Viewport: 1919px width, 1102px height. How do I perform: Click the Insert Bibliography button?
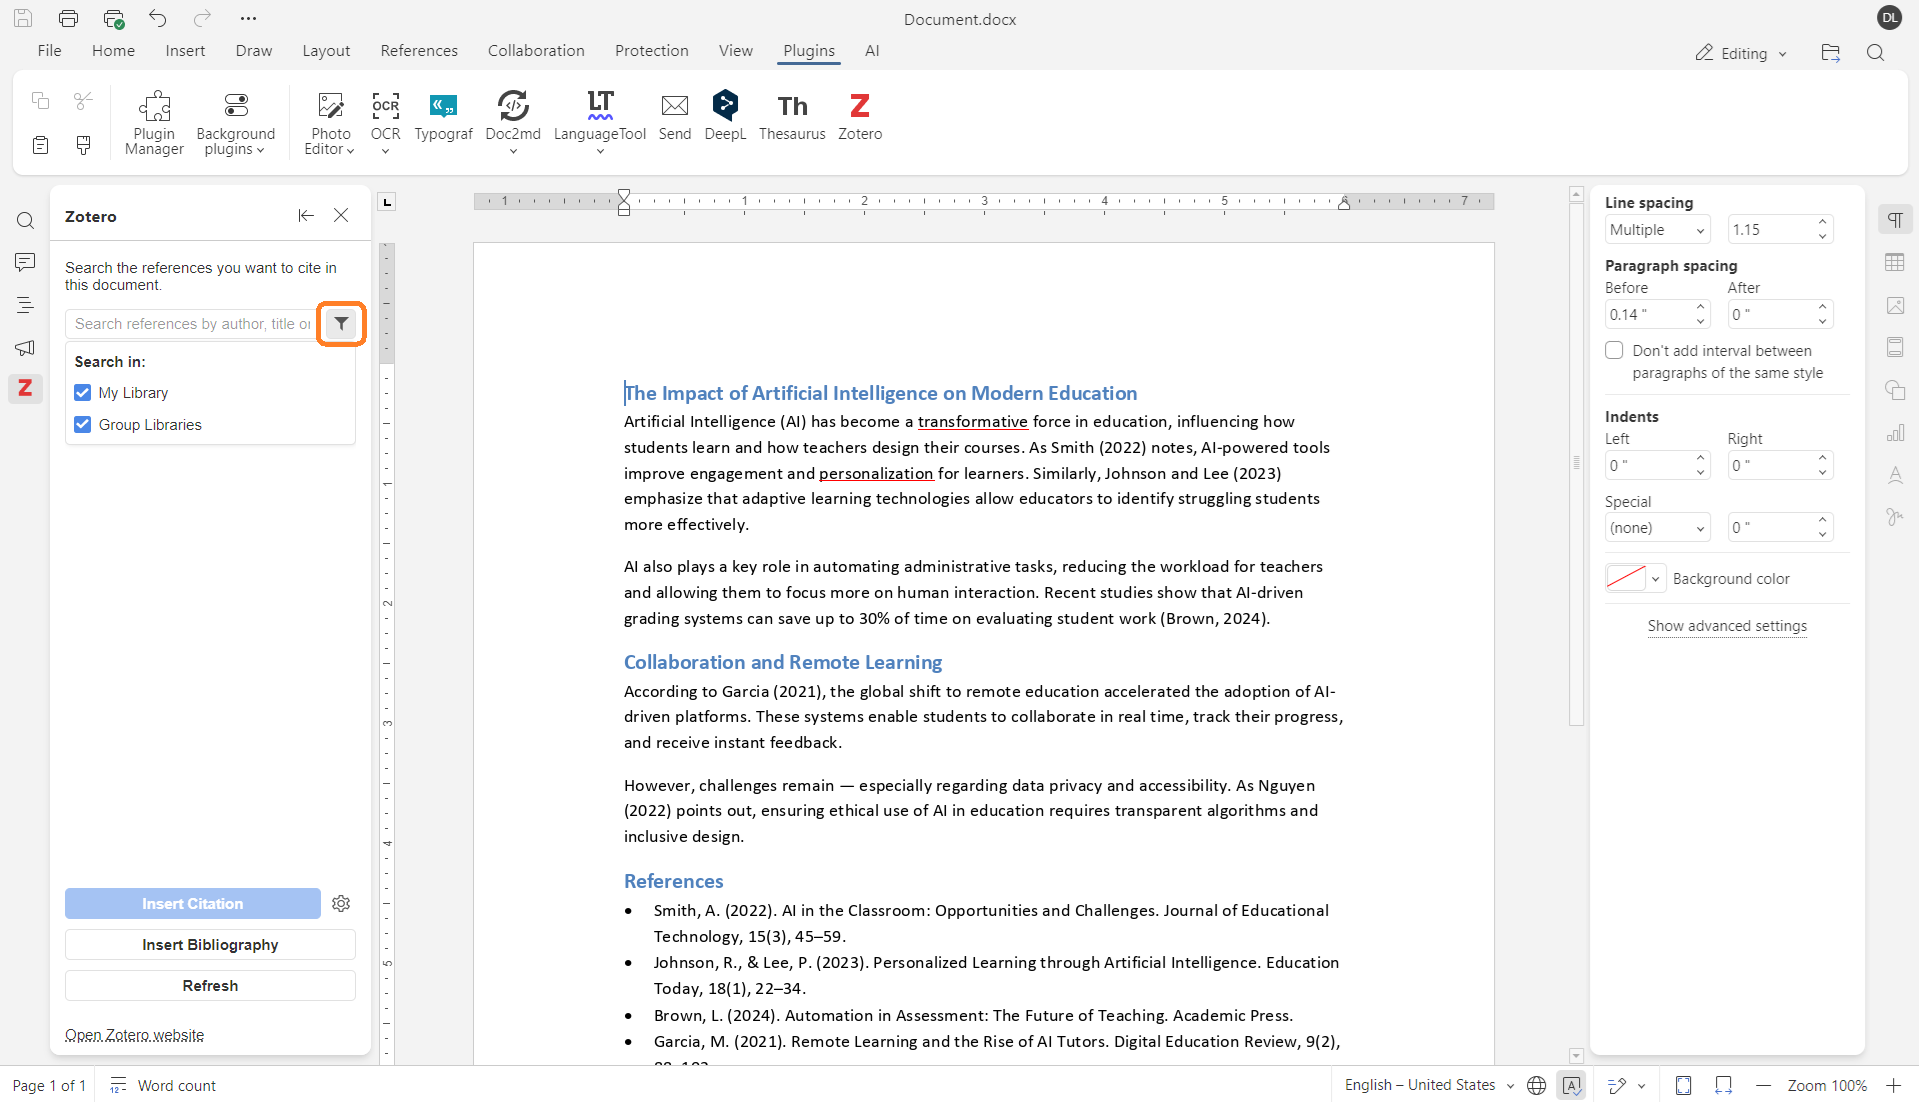(x=209, y=944)
